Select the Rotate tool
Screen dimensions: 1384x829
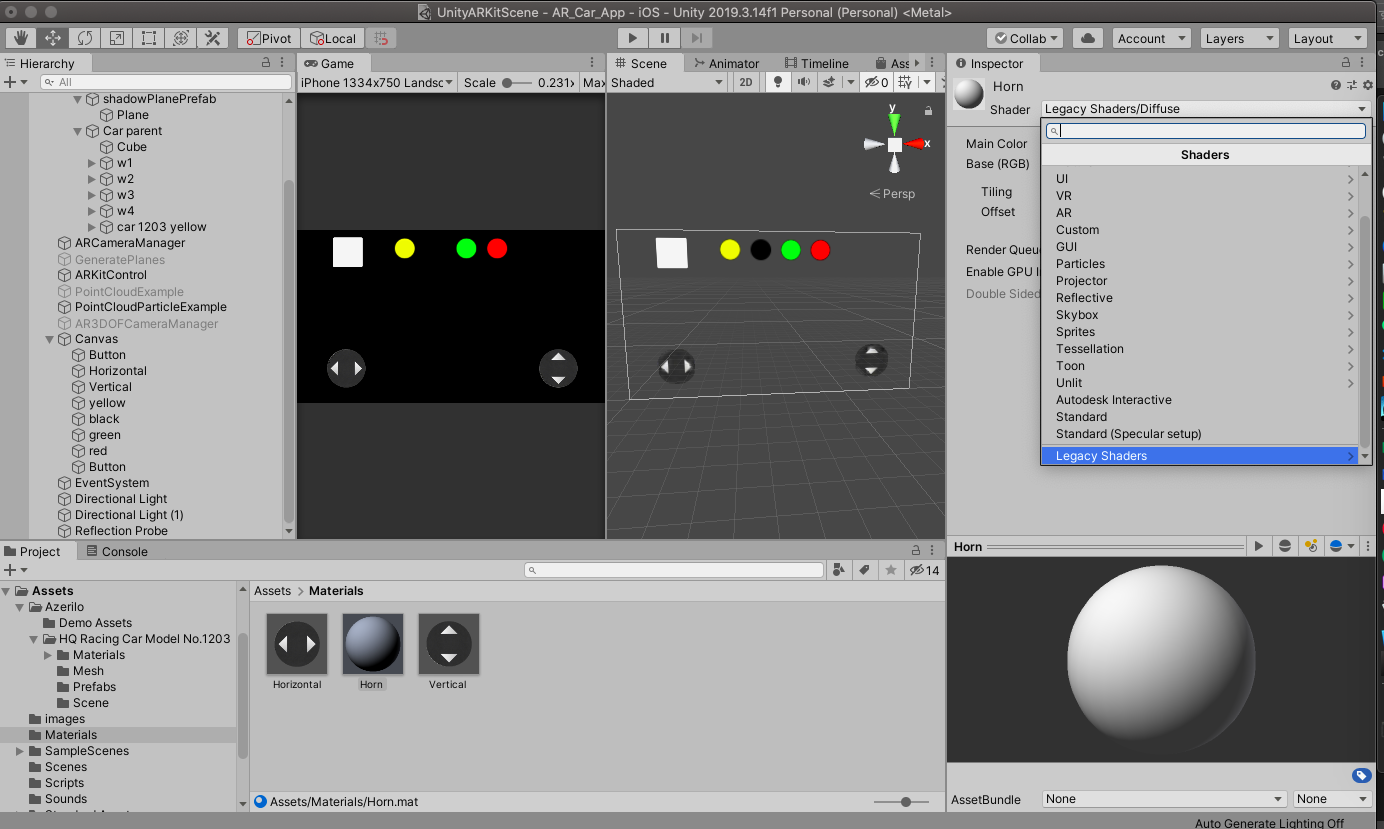[85, 38]
